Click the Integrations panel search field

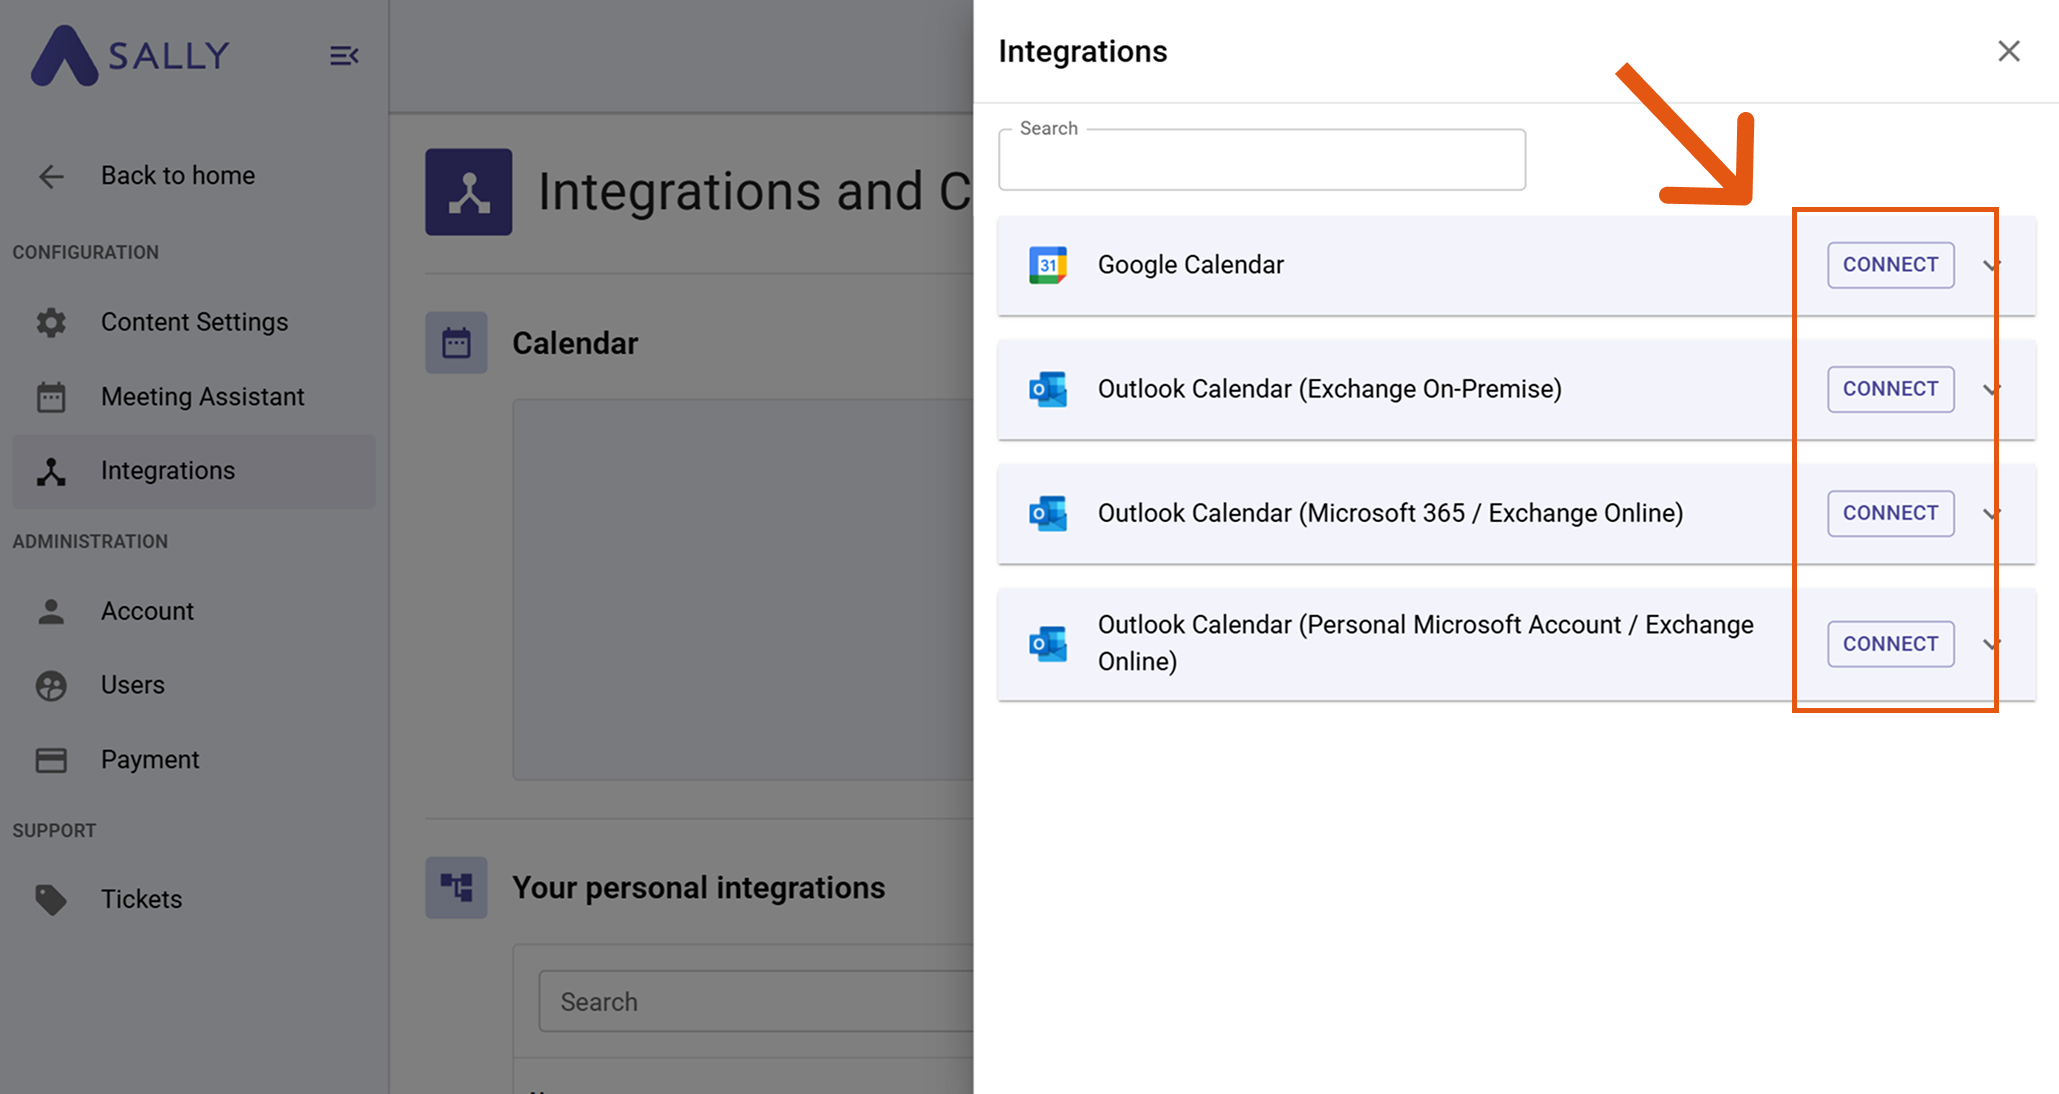tap(1261, 162)
